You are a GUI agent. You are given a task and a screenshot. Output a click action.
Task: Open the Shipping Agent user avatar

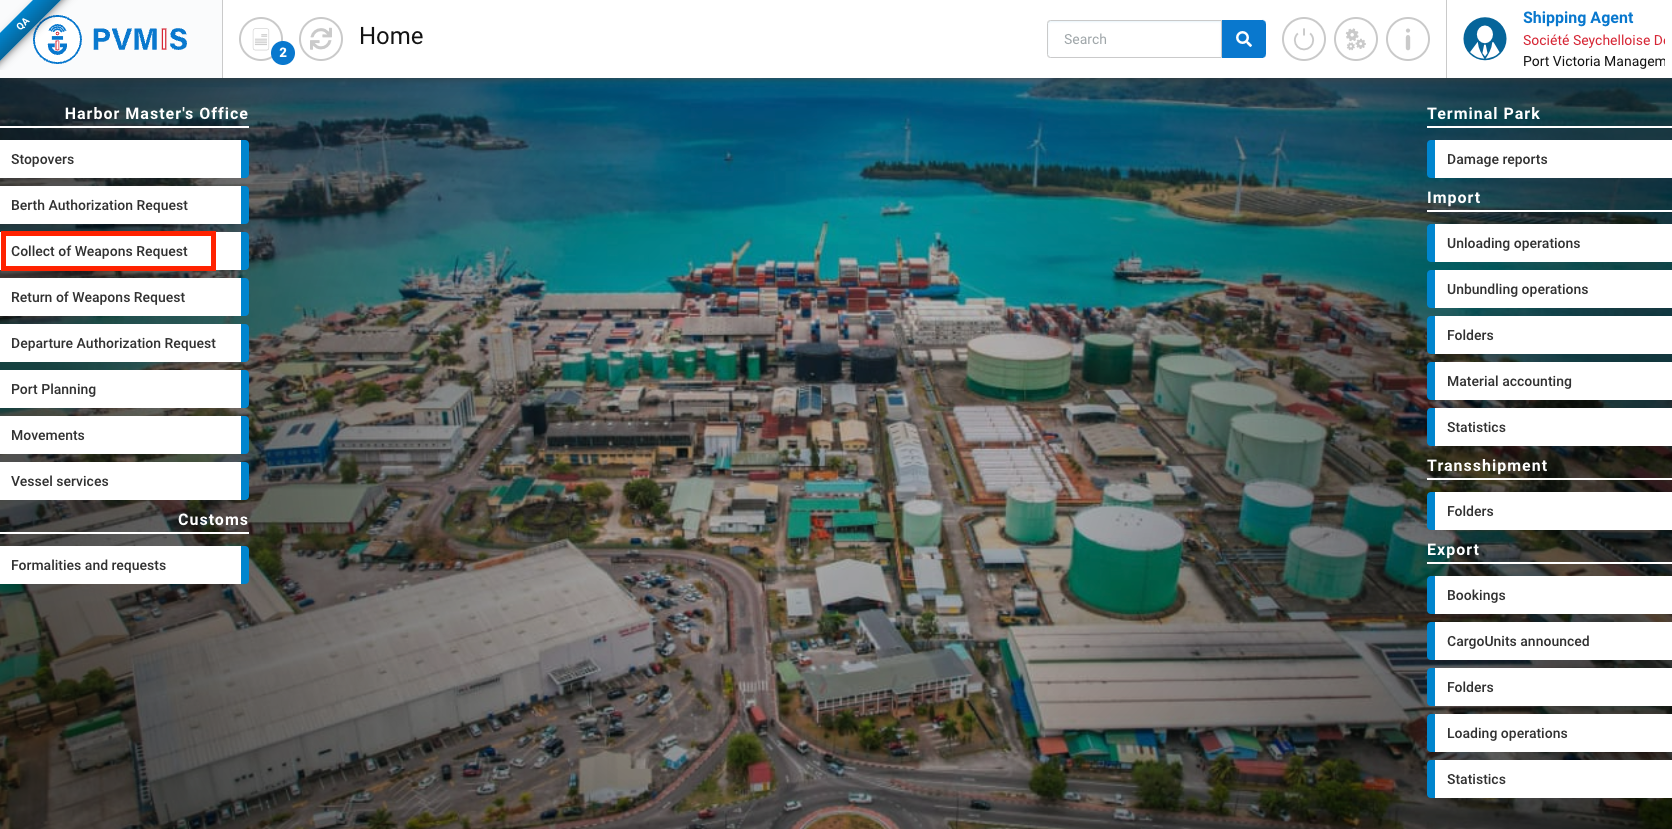tap(1484, 40)
